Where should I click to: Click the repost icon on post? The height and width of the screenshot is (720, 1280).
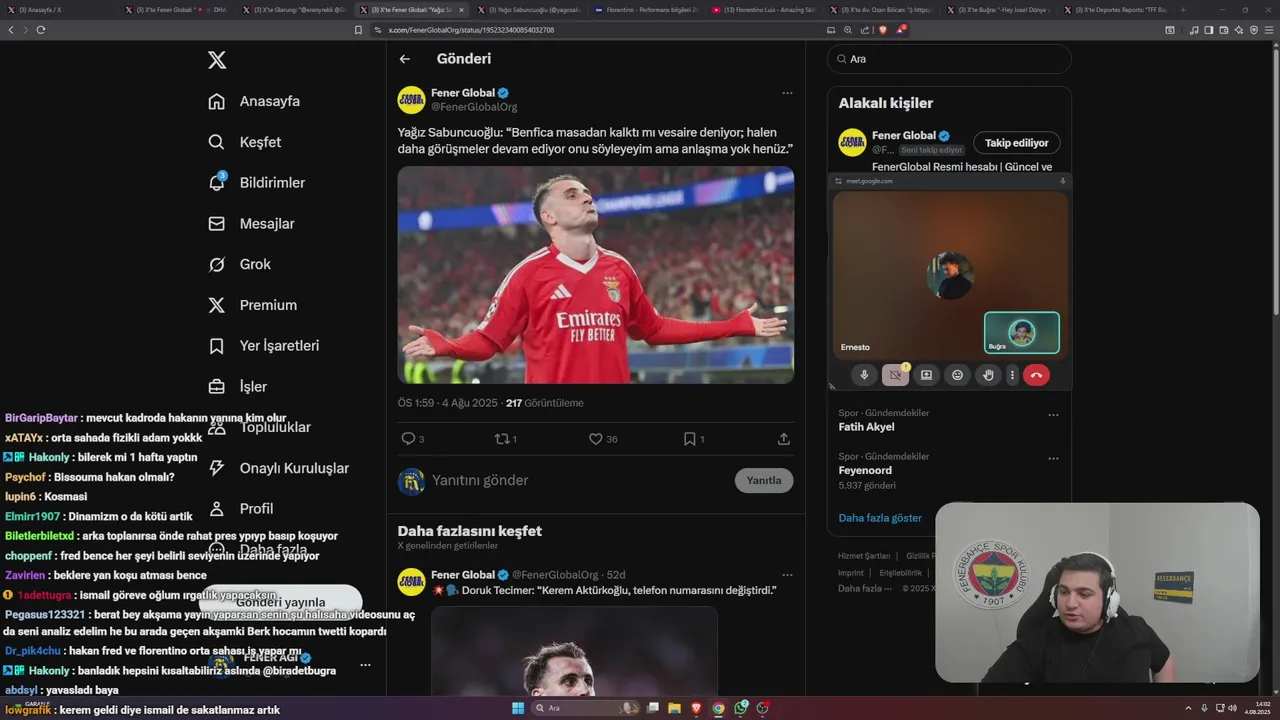coord(502,439)
